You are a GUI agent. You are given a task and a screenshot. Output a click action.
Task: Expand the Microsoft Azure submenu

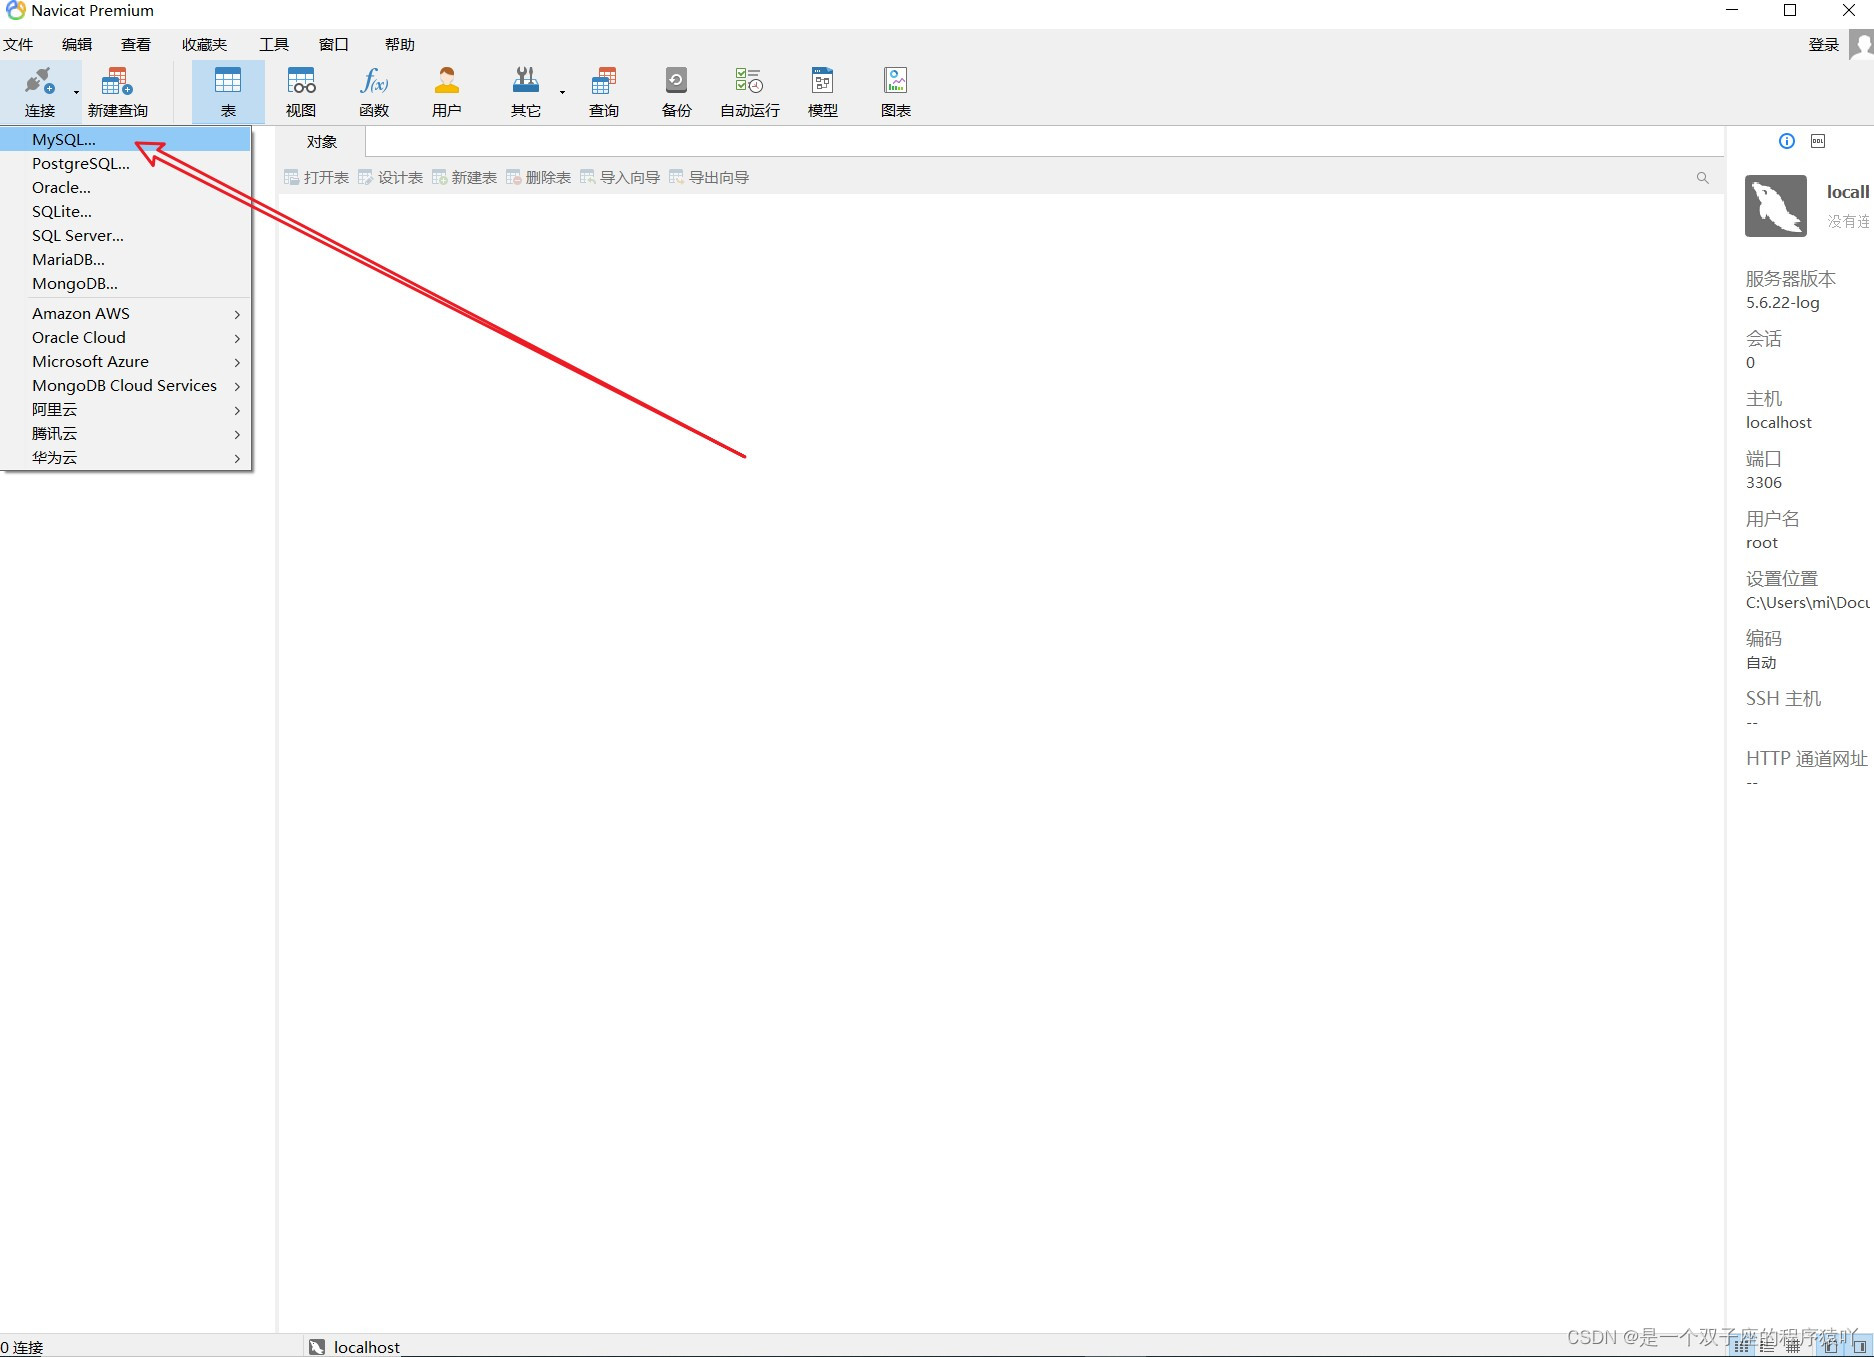126,361
